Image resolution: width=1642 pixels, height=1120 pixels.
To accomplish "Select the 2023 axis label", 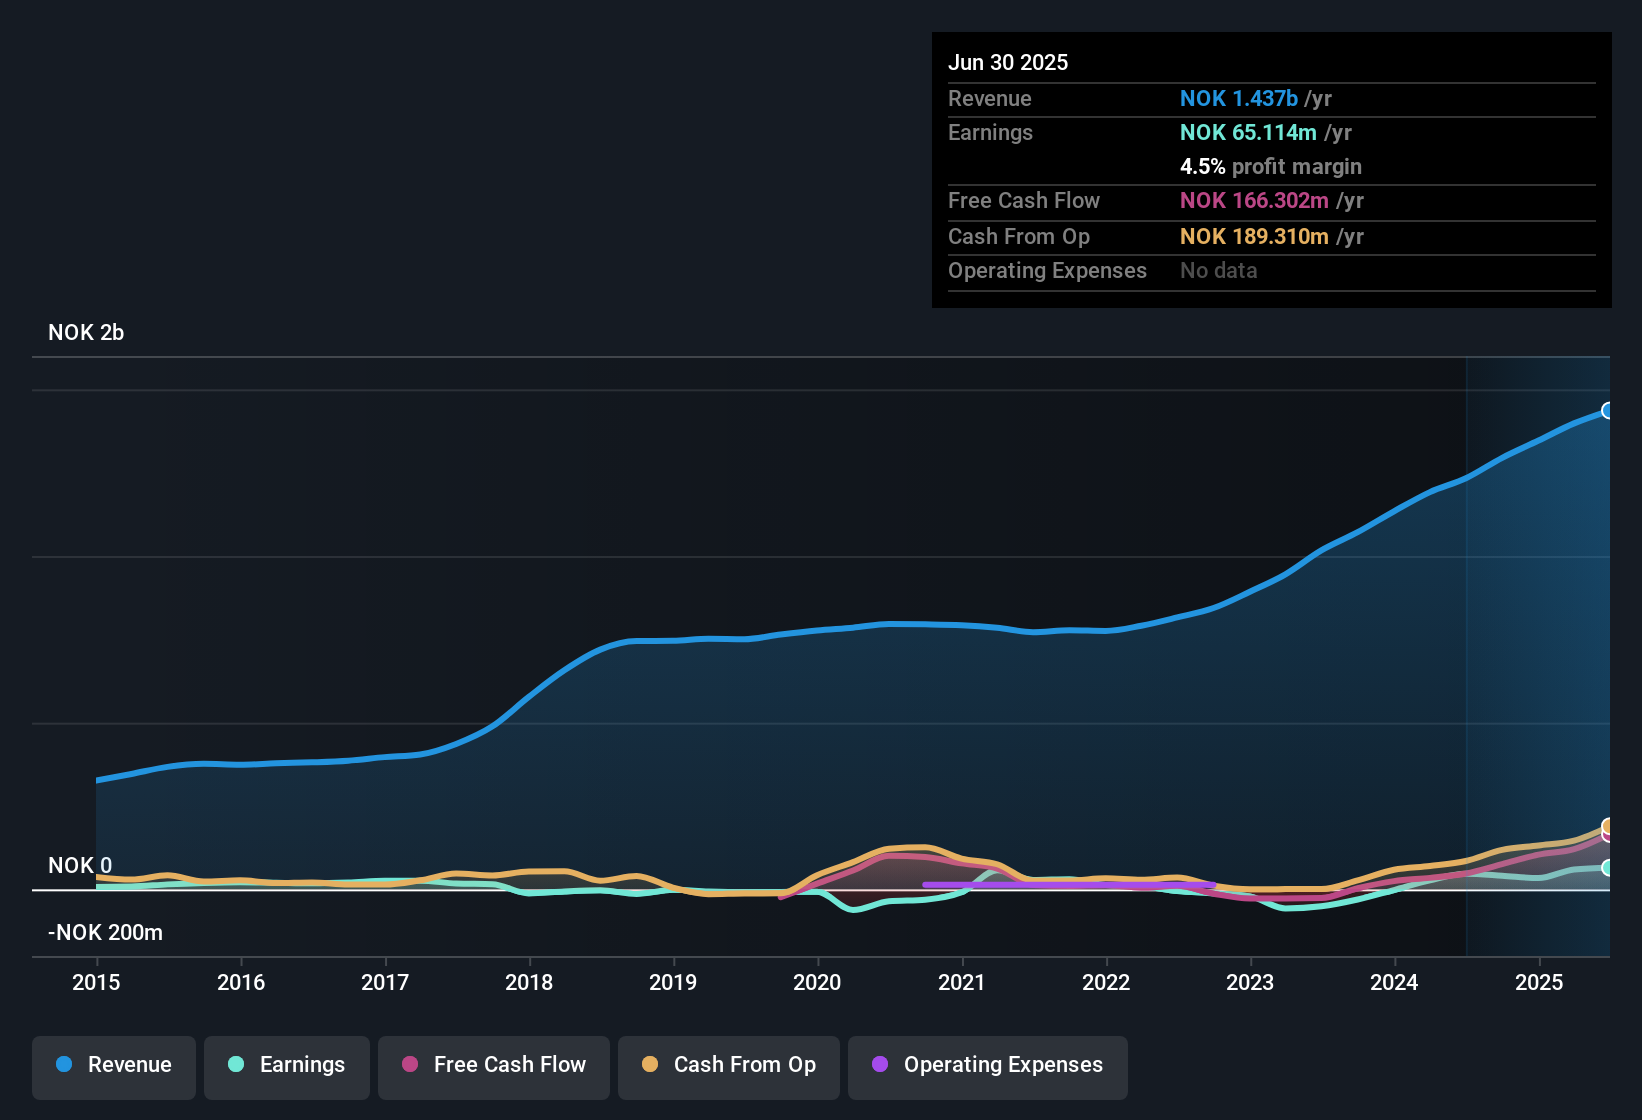I will 1250,982.
